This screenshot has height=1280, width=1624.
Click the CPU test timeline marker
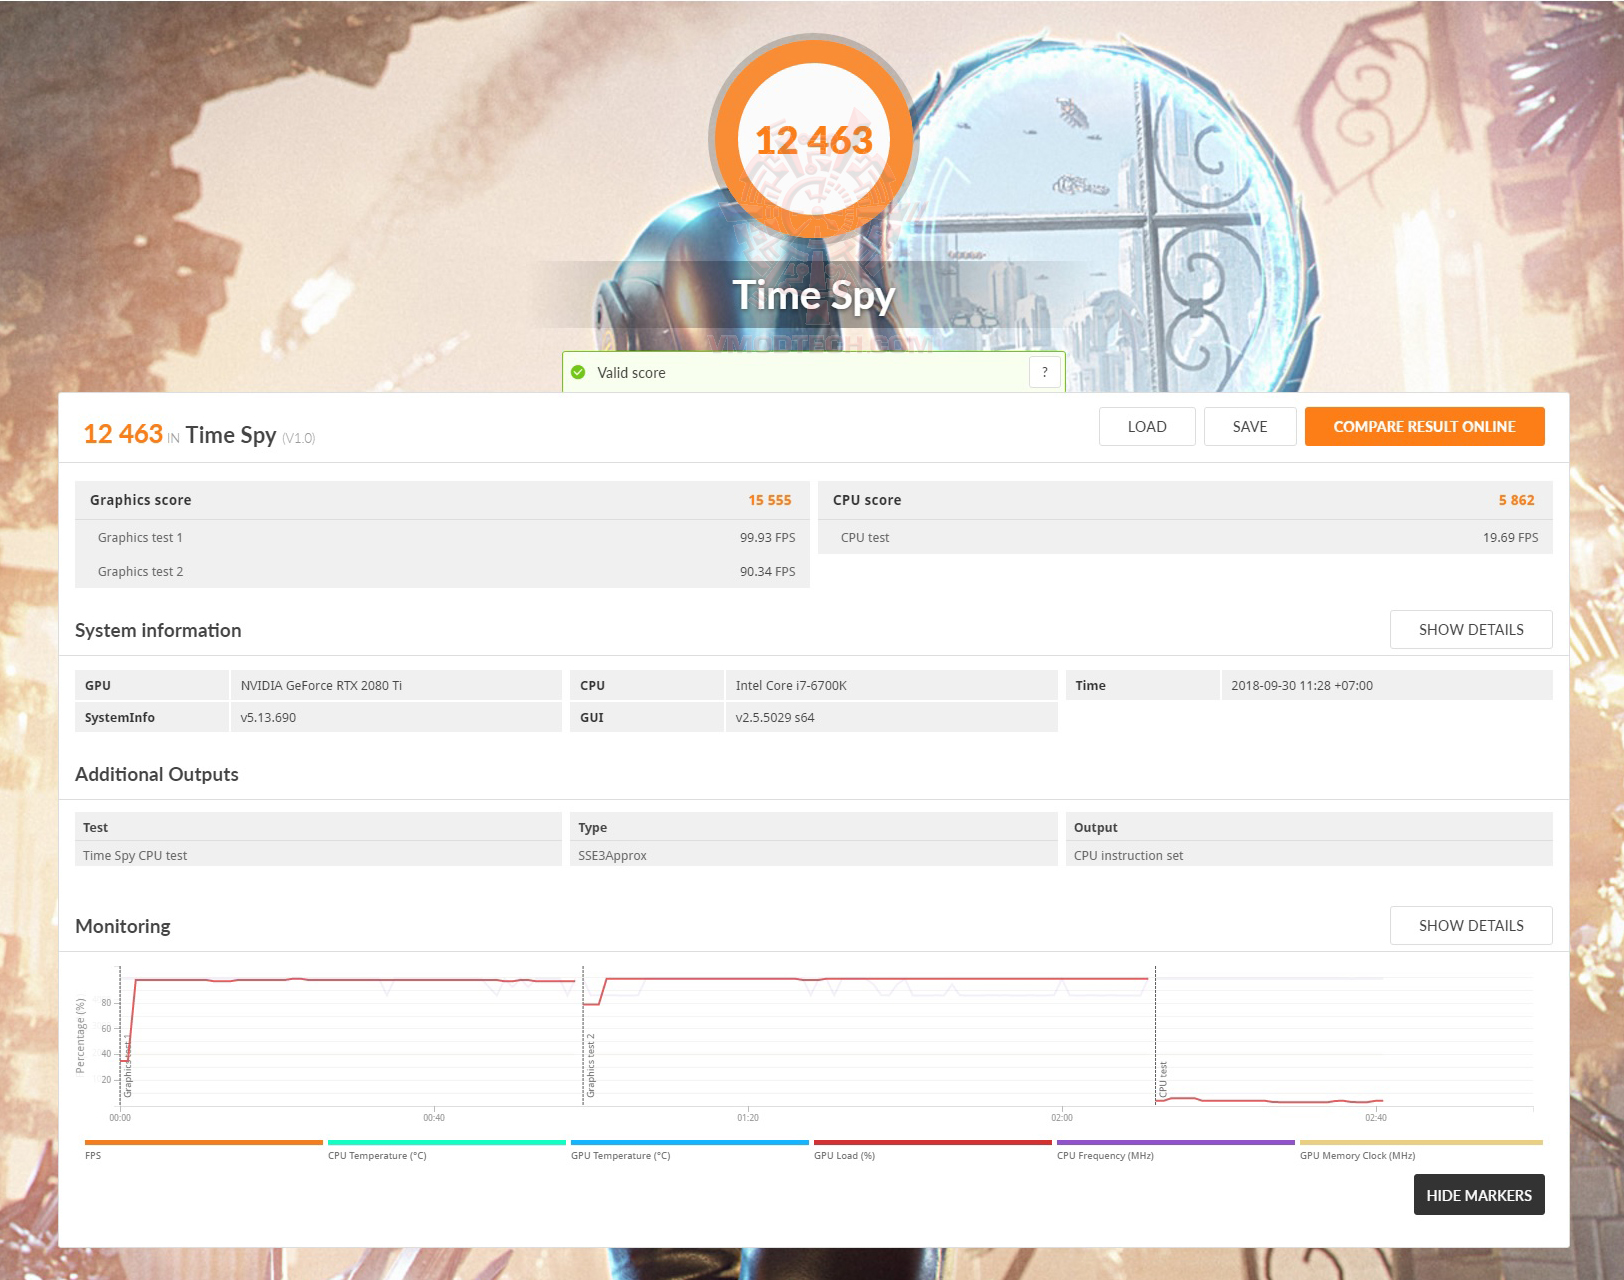(x=1162, y=1080)
